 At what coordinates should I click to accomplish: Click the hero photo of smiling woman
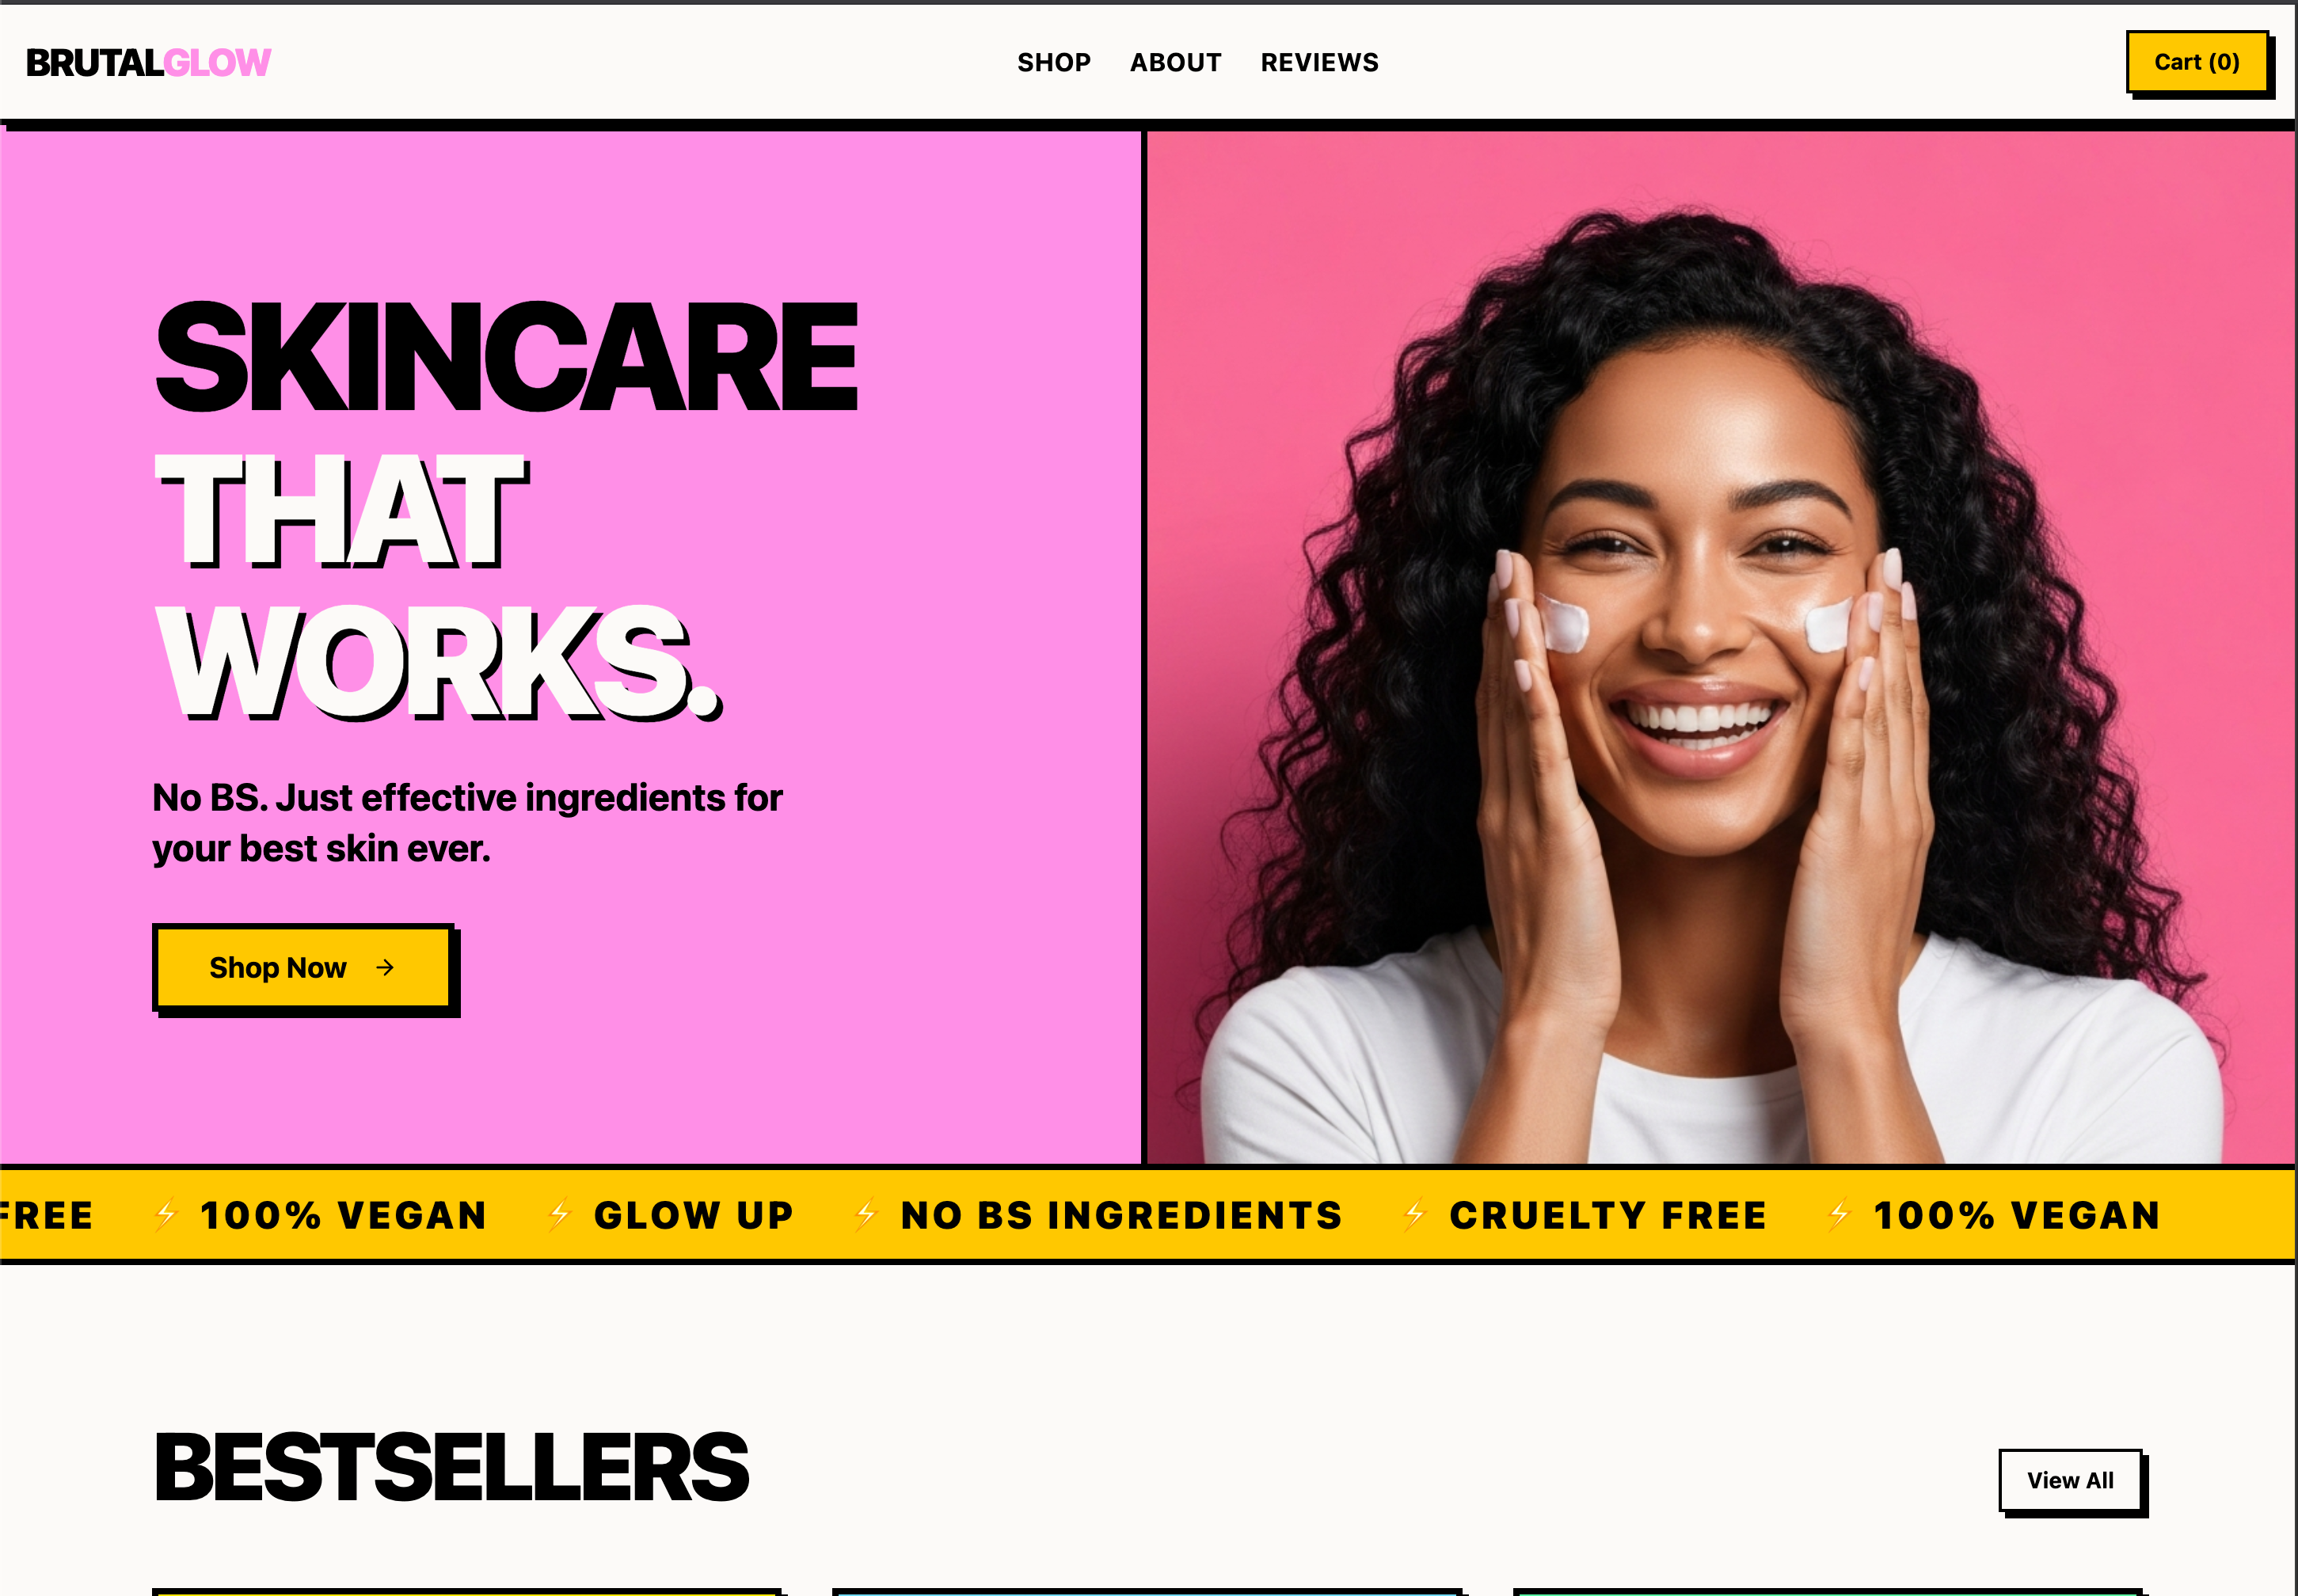[x=1720, y=647]
